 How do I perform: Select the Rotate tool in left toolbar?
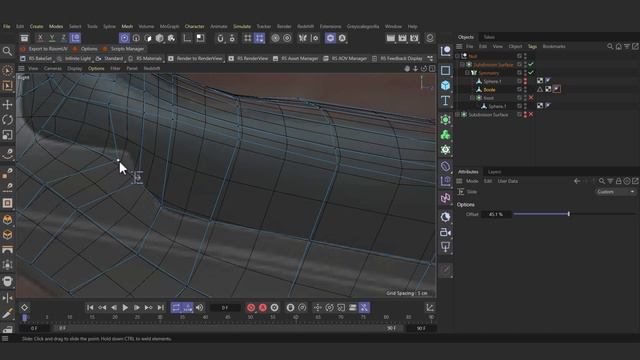(x=7, y=120)
